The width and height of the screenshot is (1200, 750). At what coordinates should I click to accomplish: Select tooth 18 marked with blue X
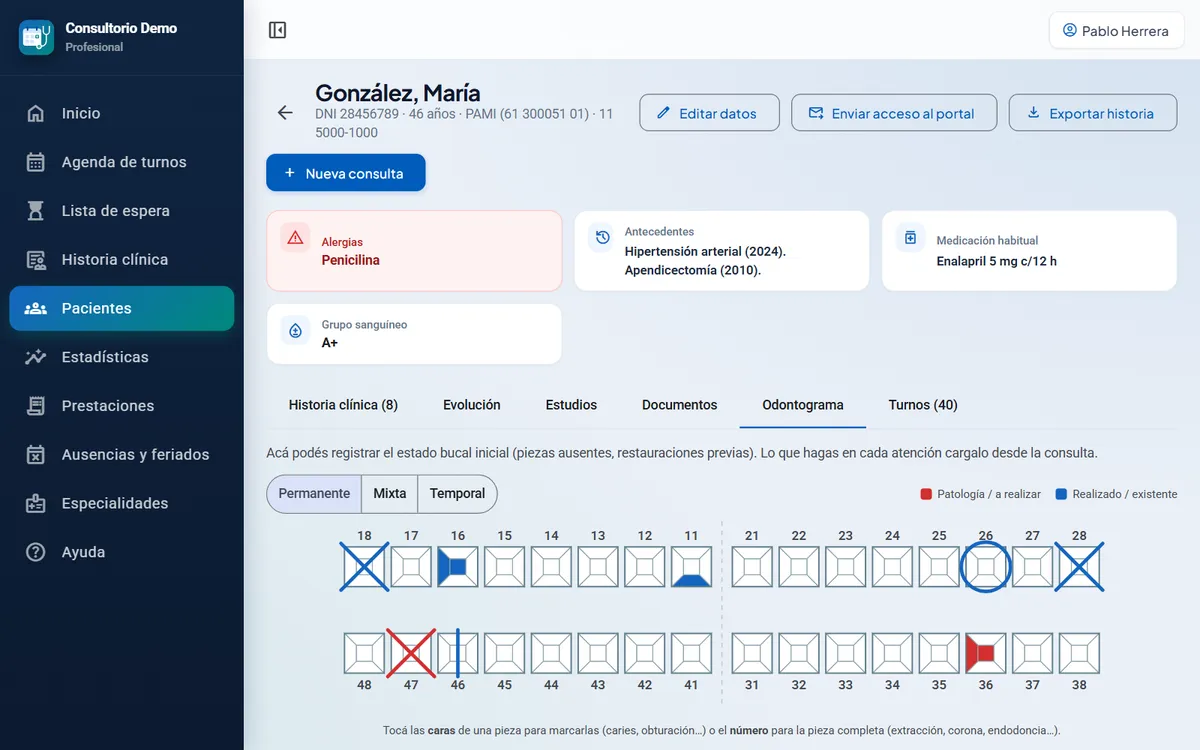click(364, 567)
